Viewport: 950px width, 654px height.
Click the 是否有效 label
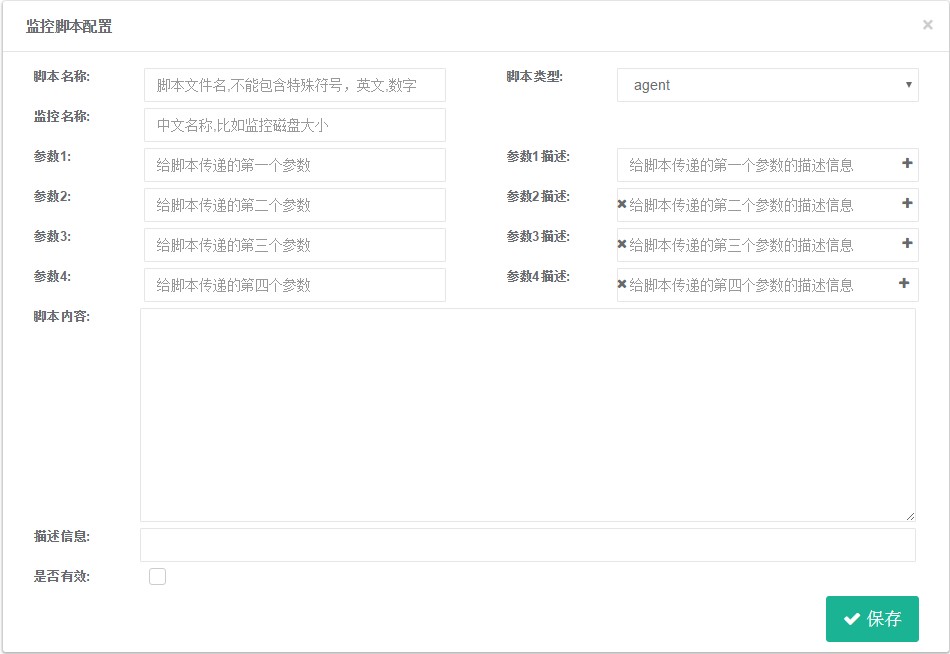coord(62,576)
